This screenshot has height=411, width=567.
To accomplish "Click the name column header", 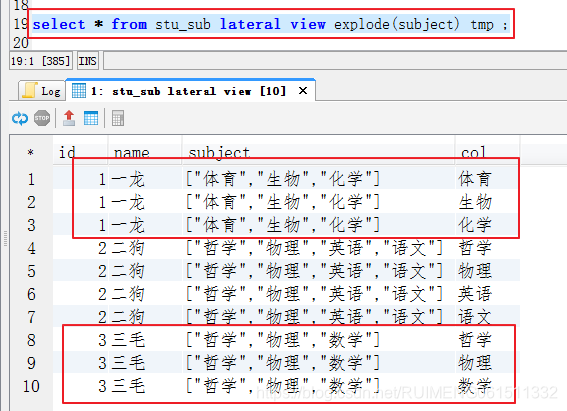I will [145, 152].
